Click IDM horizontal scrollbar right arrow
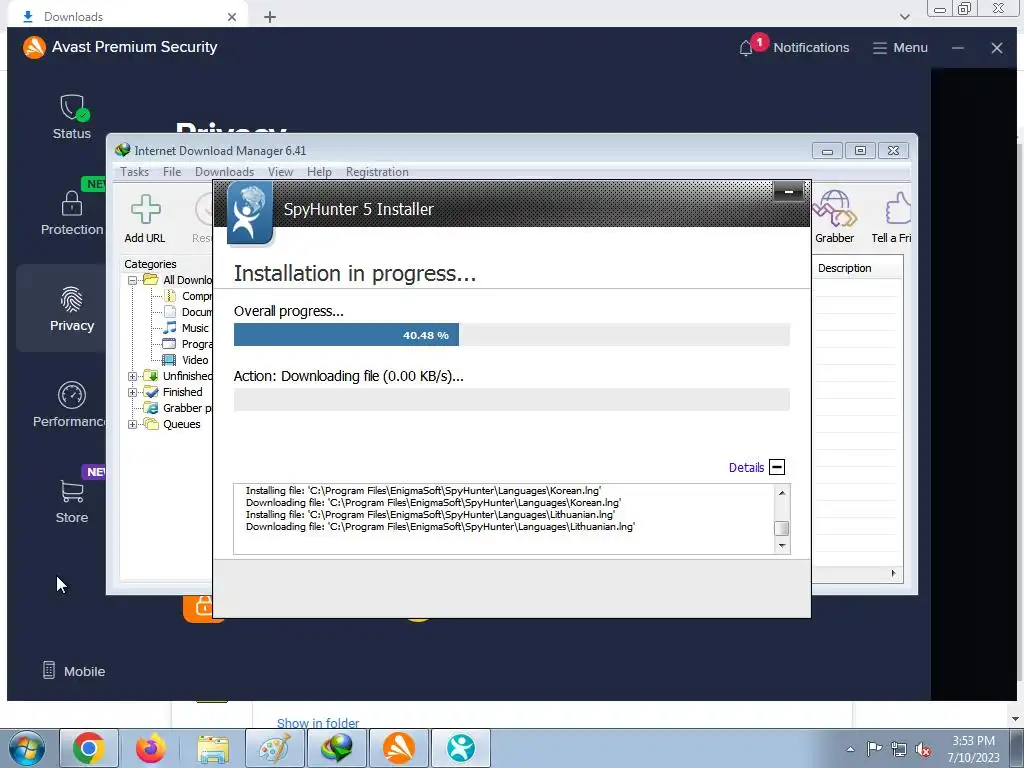This screenshot has height=768, width=1024. 893,573
